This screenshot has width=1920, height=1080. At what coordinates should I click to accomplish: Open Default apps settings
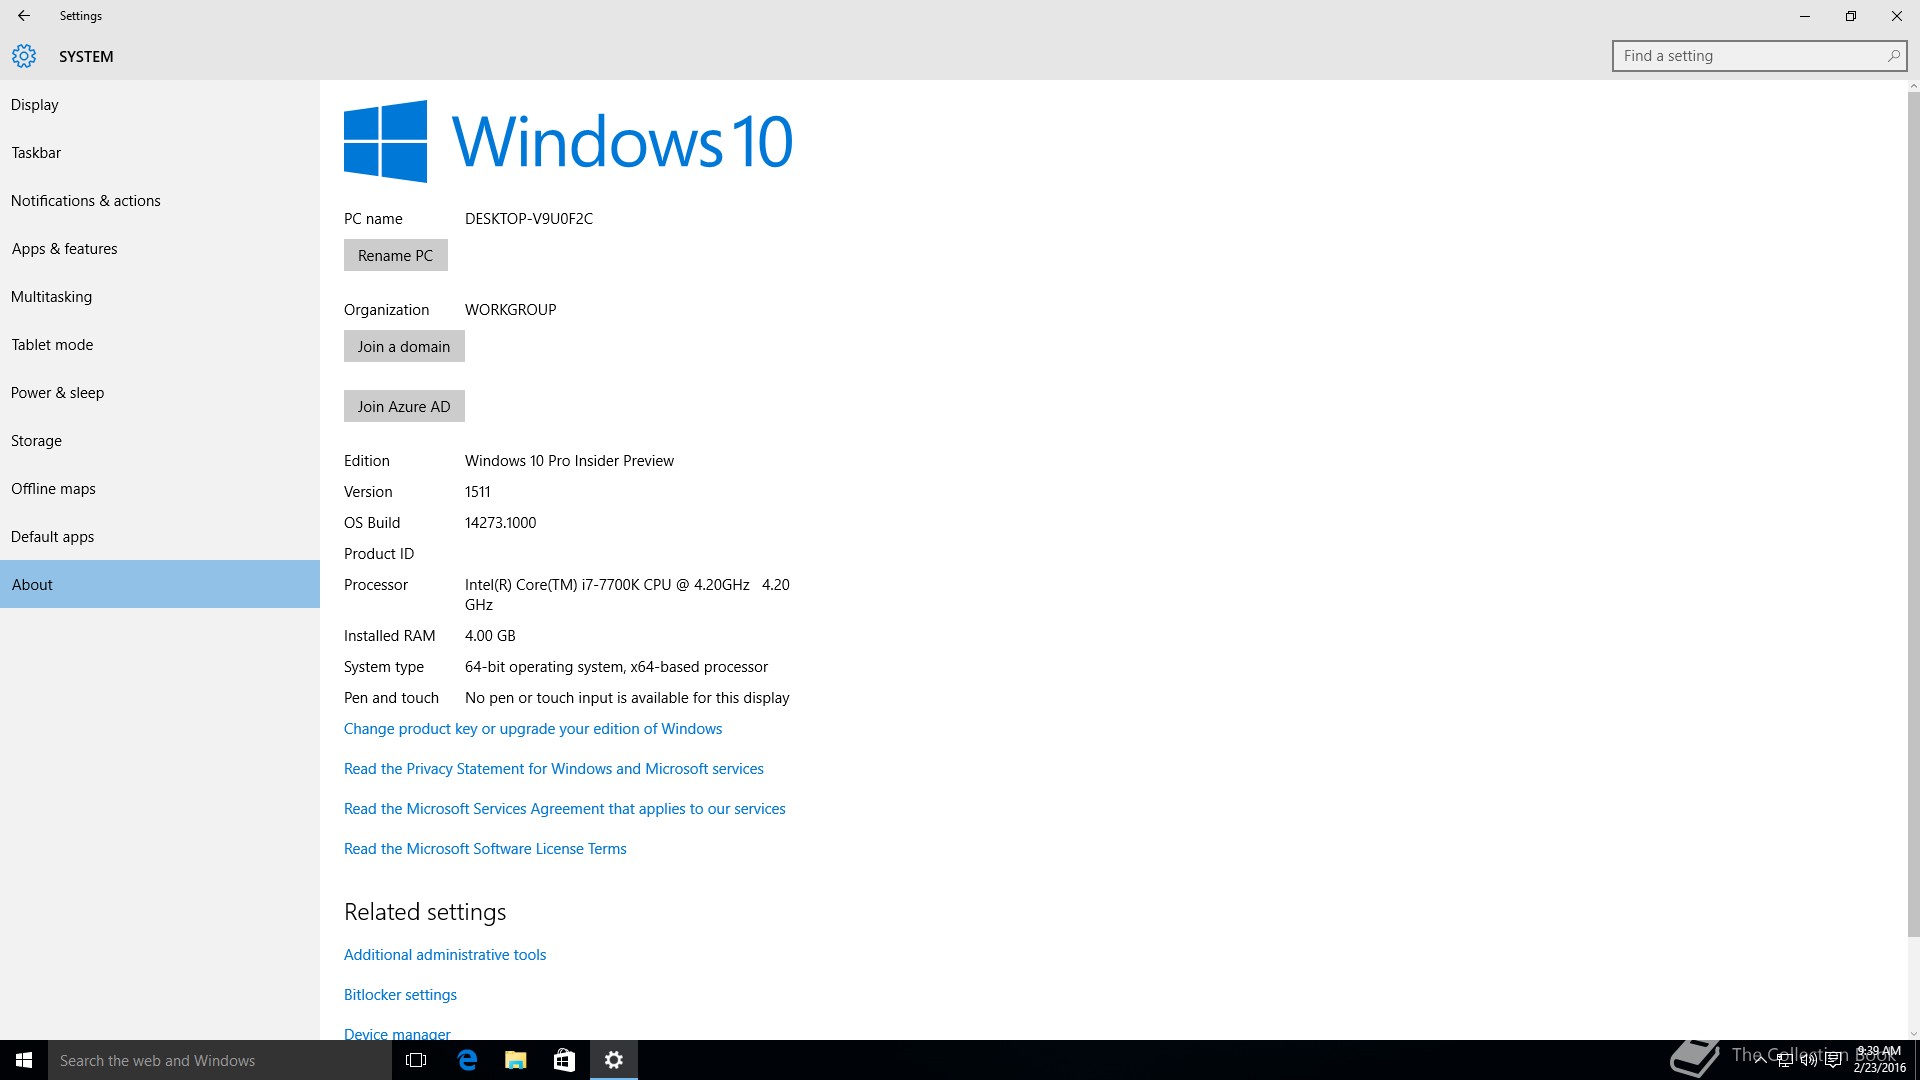[x=160, y=537]
